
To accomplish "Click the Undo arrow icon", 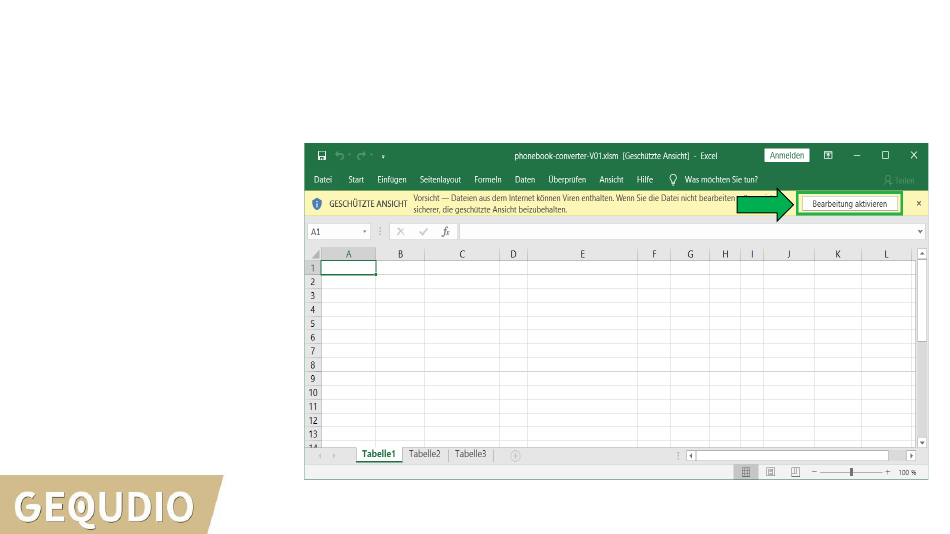I will pos(339,156).
